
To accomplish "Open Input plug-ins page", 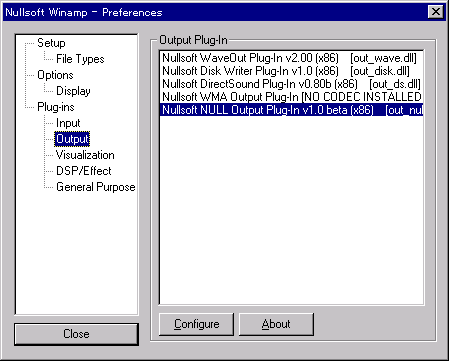I will [x=68, y=123].
